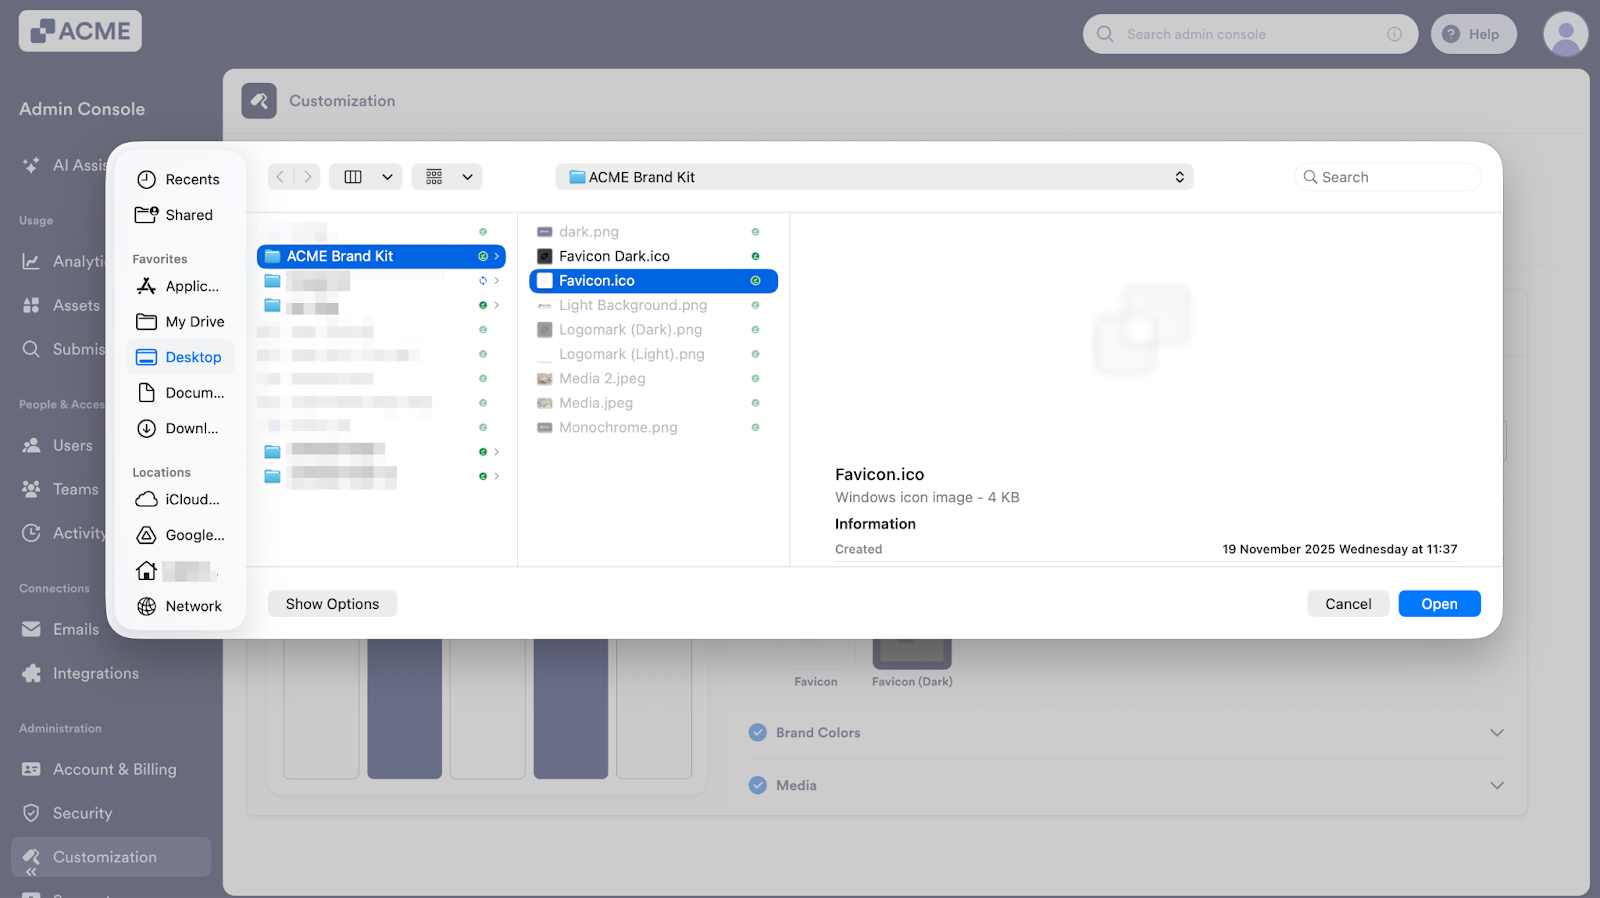Image resolution: width=1600 pixels, height=898 pixels.
Task: Select Logomark (Light).png file
Action: 653,354
